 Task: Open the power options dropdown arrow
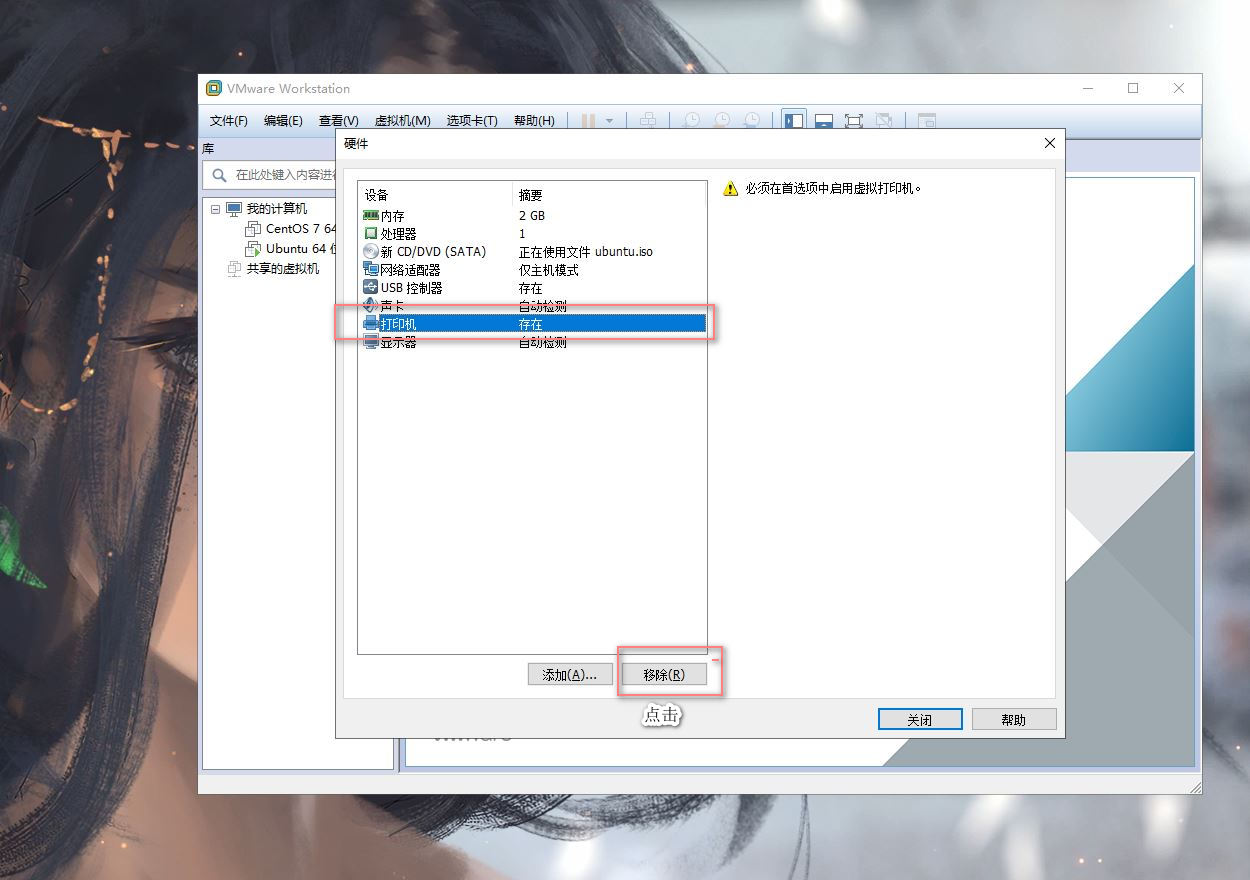(x=610, y=121)
